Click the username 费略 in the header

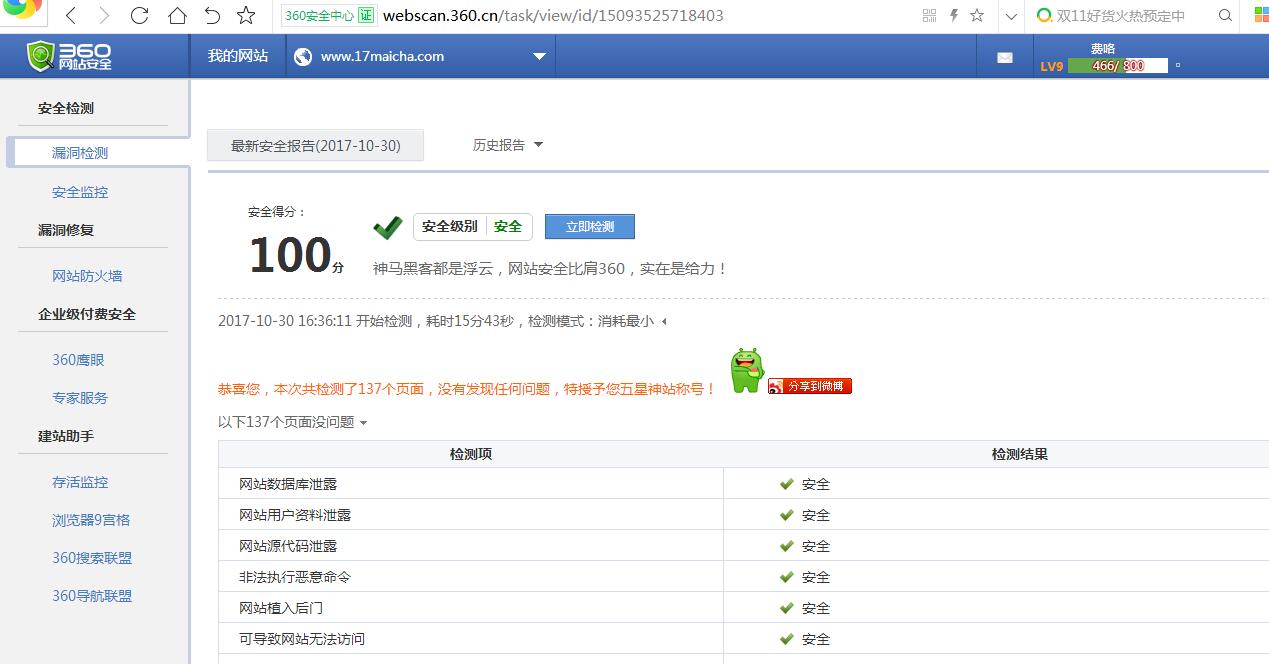click(1103, 48)
